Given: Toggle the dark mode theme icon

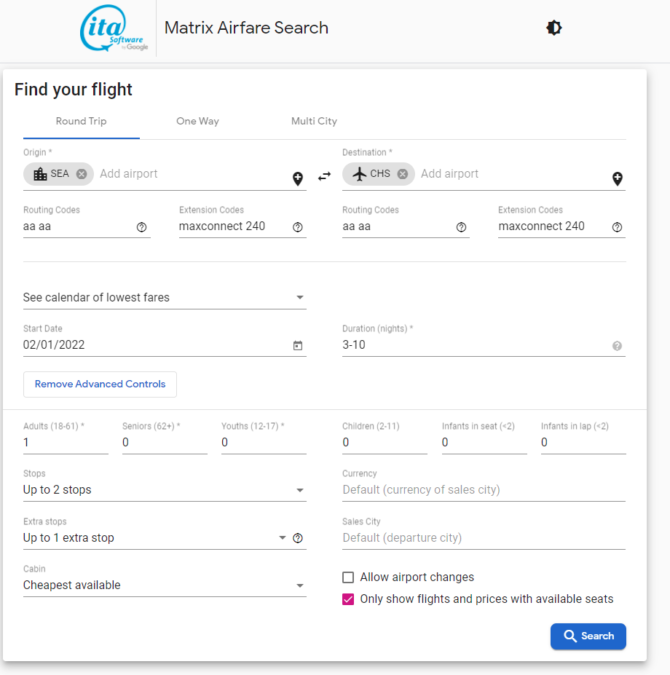Looking at the screenshot, I should 554,28.
